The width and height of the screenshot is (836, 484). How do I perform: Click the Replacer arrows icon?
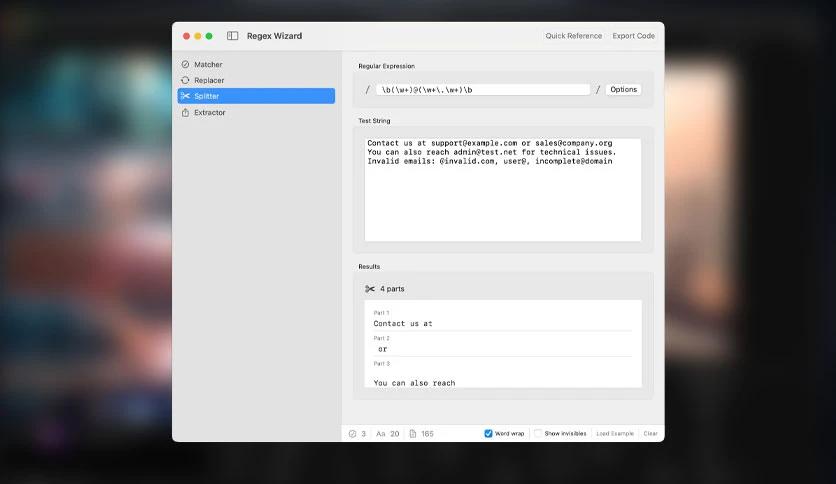(x=185, y=80)
